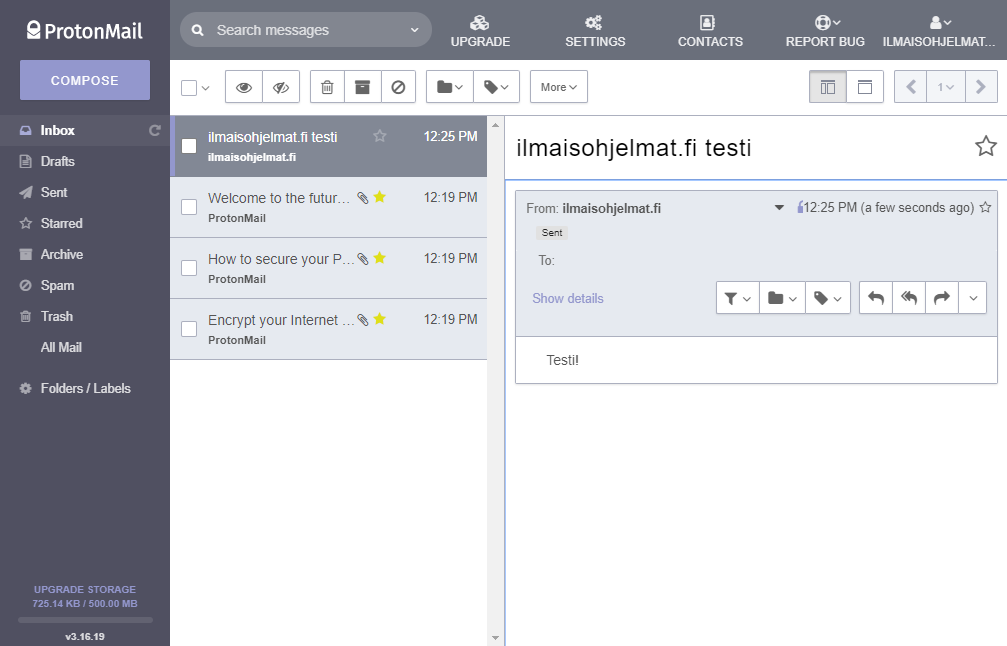Click the Mark as read eye icon

click(243, 87)
